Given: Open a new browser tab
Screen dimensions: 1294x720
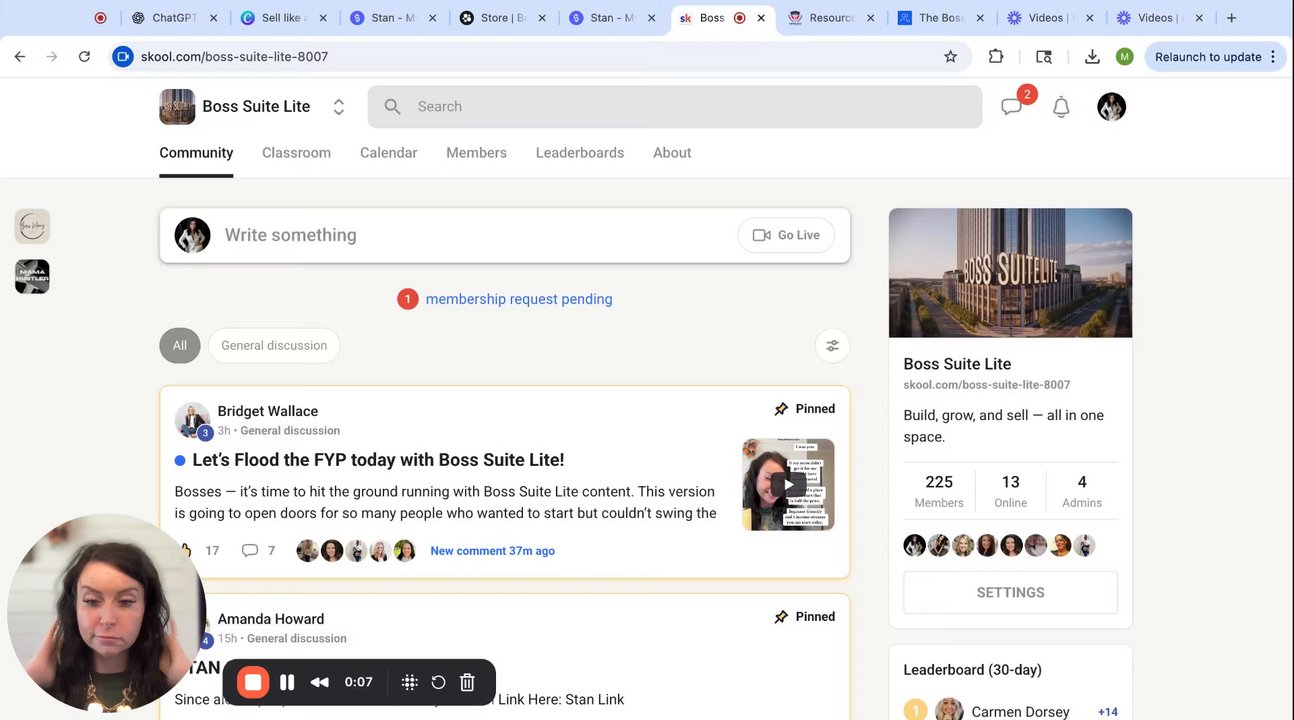Looking at the screenshot, I should tap(1231, 18).
